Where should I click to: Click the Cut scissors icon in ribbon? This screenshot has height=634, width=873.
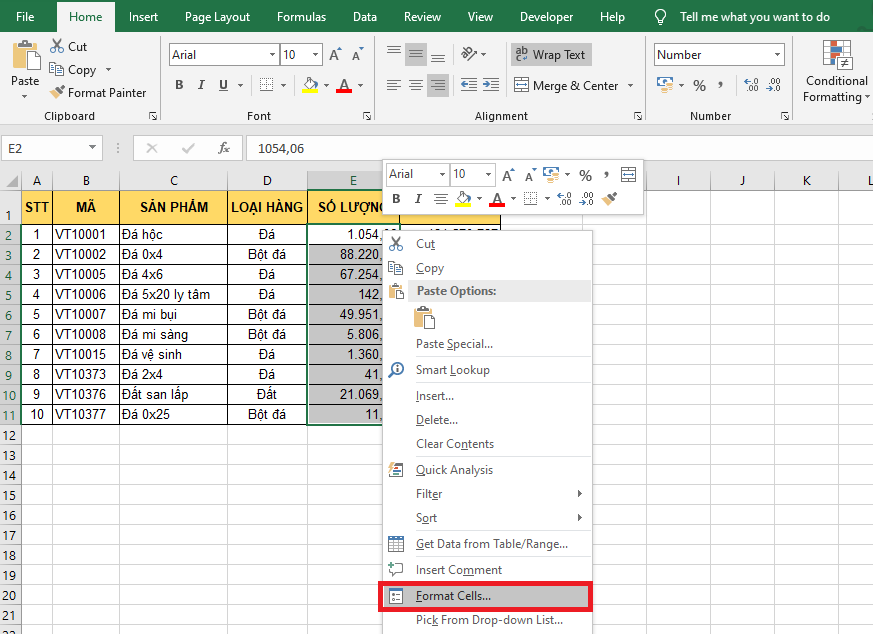click(57, 47)
